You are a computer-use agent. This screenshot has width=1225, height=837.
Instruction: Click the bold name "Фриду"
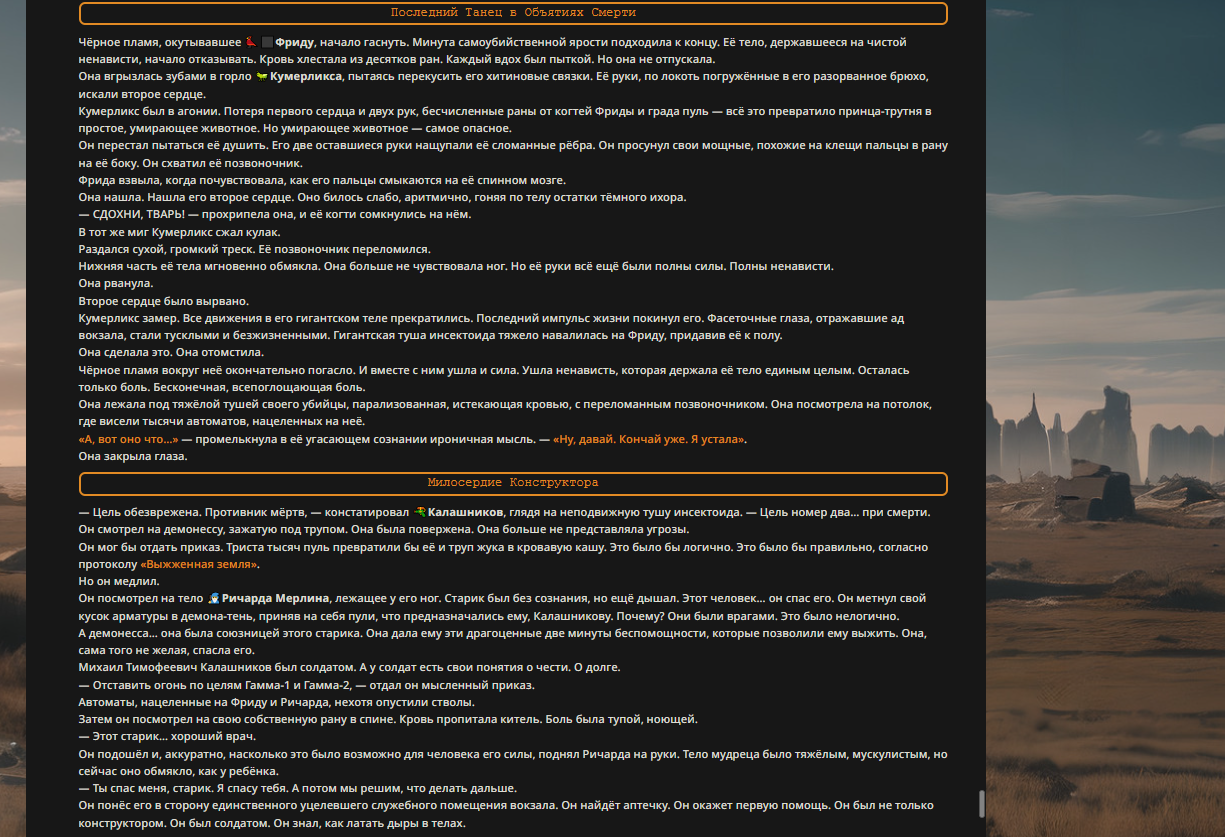[295, 42]
